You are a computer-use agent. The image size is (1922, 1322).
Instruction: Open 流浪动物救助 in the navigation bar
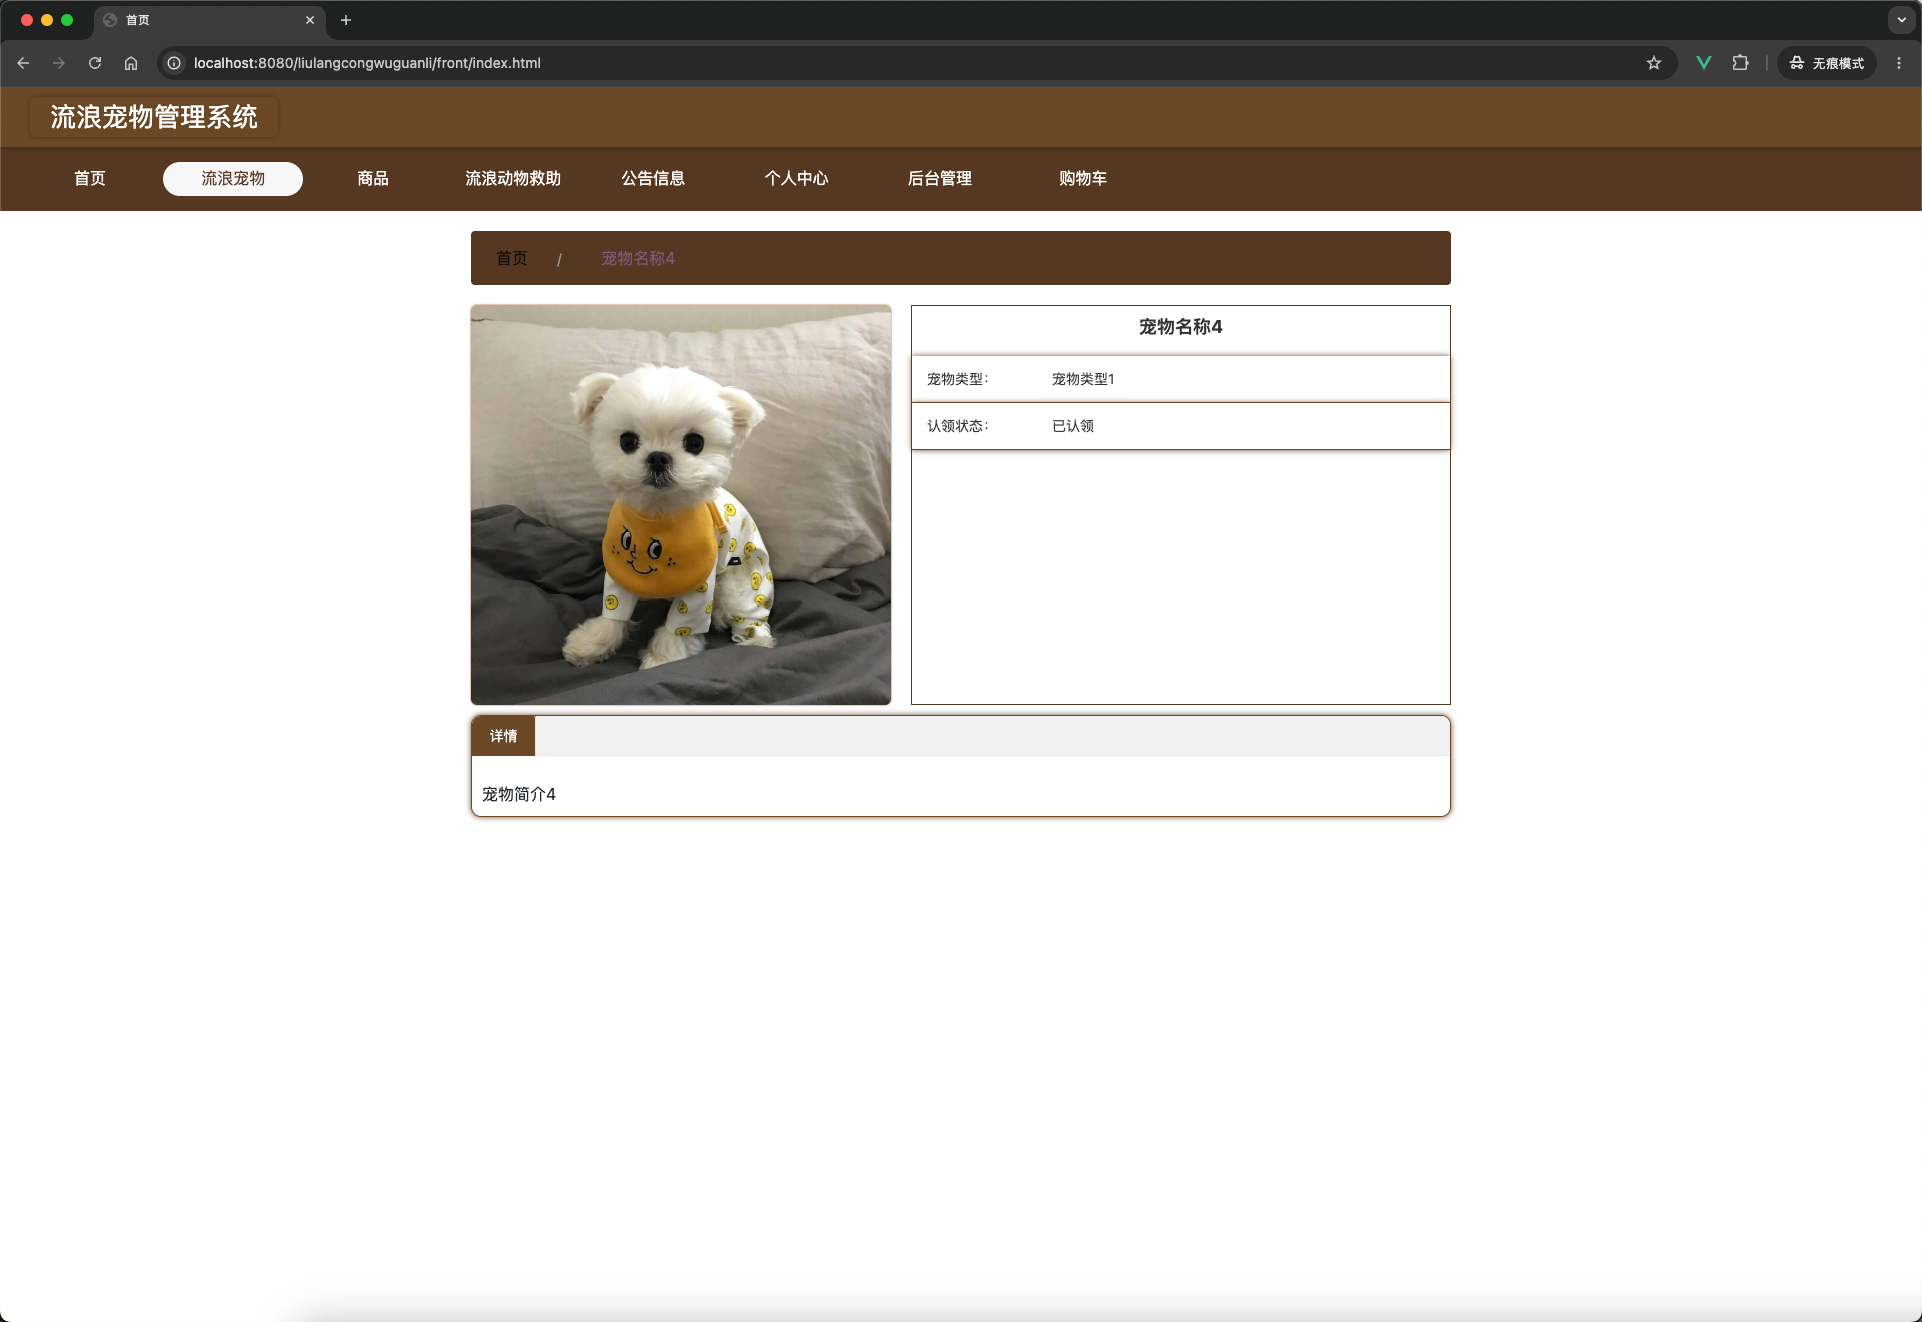point(513,178)
